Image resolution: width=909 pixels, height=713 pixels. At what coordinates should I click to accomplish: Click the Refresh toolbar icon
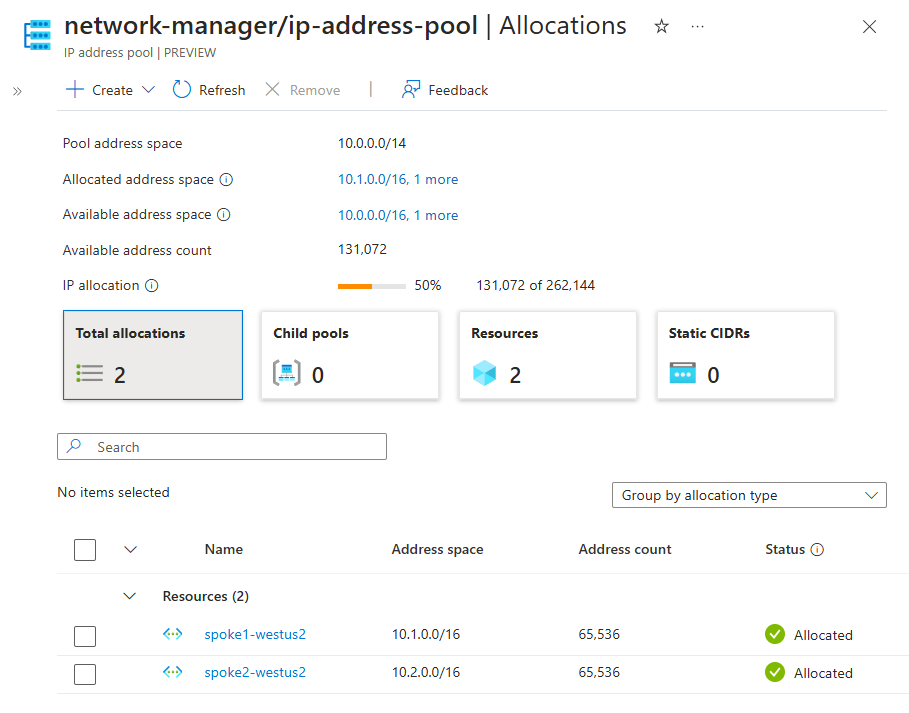(181, 90)
